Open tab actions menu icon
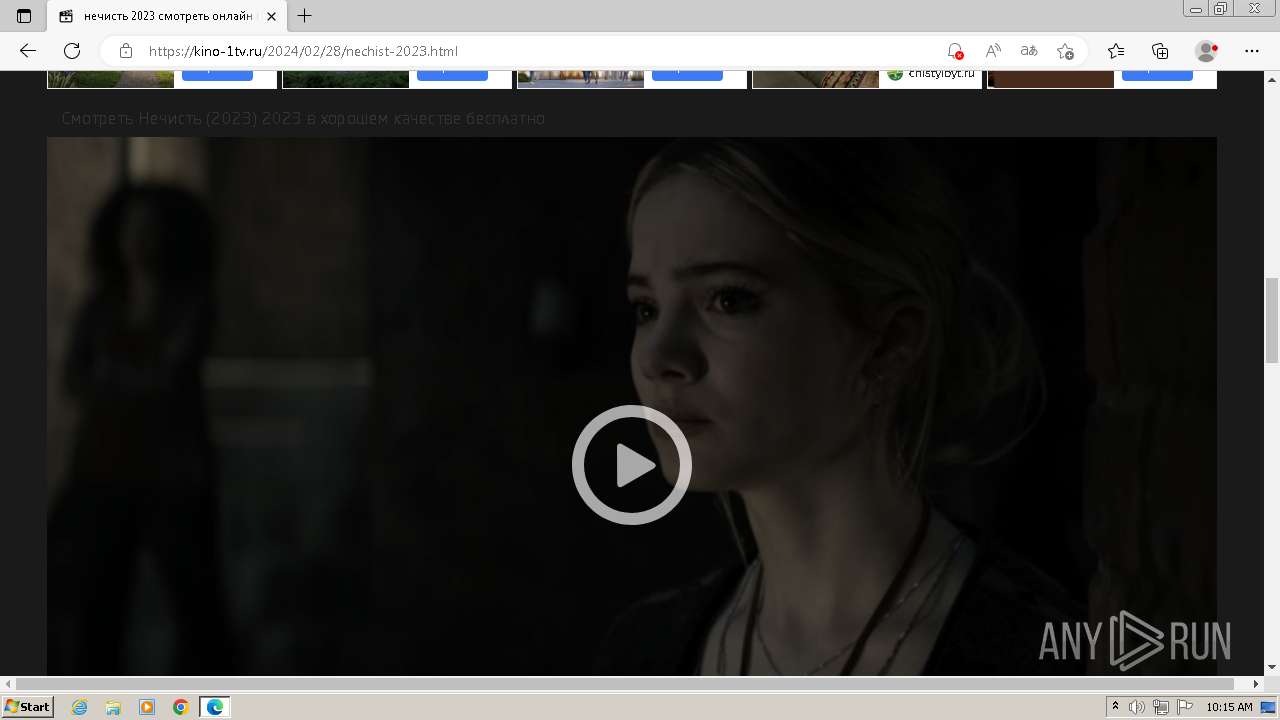Image resolution: width=1280 pixels, height=720 pixels. [24, 16]
